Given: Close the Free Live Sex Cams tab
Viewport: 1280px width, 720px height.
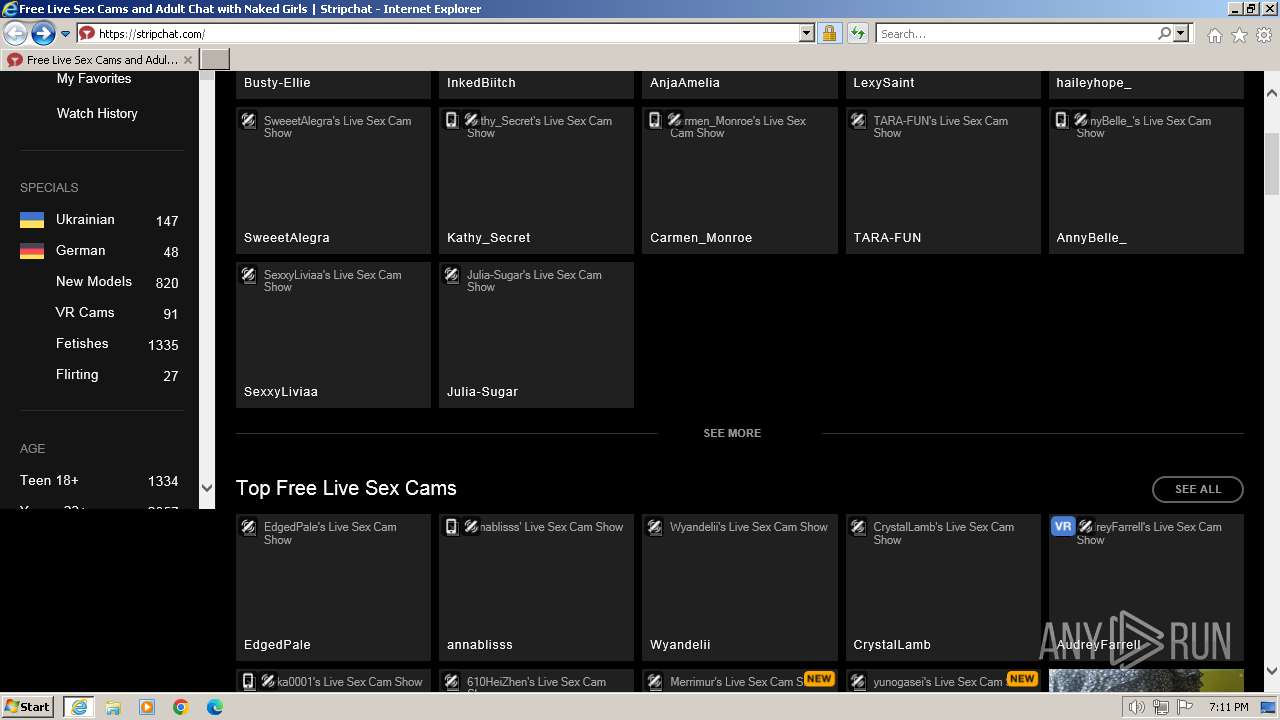Looking at the screenshot, I should pyautogui.click(x=188, y=60).
